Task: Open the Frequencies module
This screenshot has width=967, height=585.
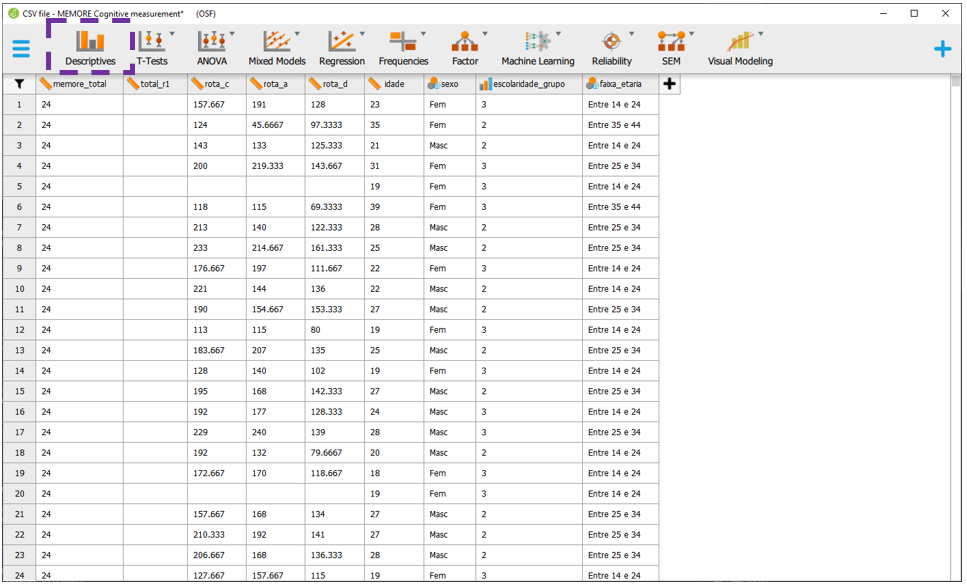Action: (403, 48)
